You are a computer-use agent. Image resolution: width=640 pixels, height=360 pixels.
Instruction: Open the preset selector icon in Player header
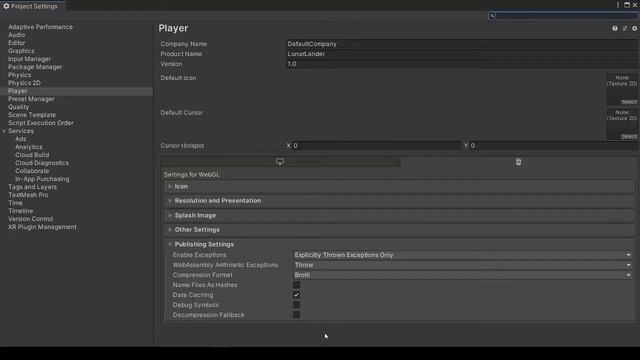pos(624,28)
